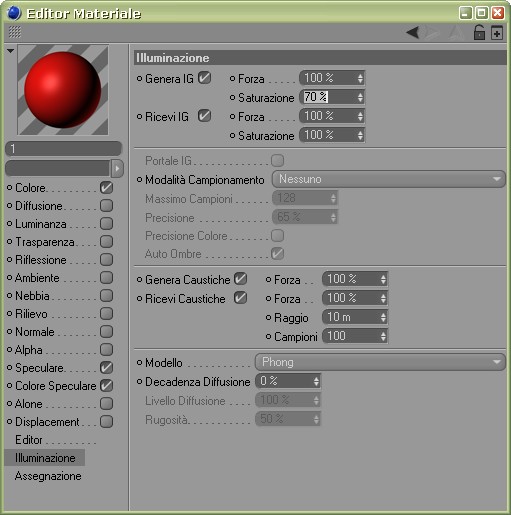Image resolution: width=511 pixels, height=515 pixels.
Task: Enable the Alpha channel checkbox
Action: [x=106, y=350]
